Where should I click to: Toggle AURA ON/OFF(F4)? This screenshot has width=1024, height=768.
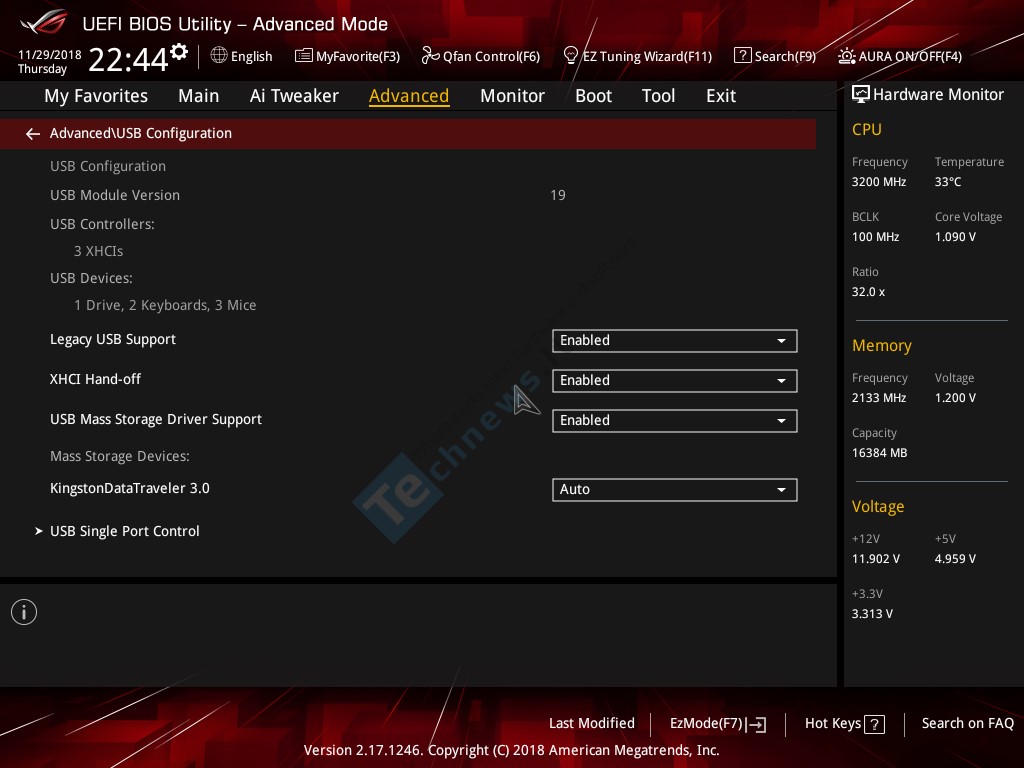pyautogui.click(x=900, y=56)
